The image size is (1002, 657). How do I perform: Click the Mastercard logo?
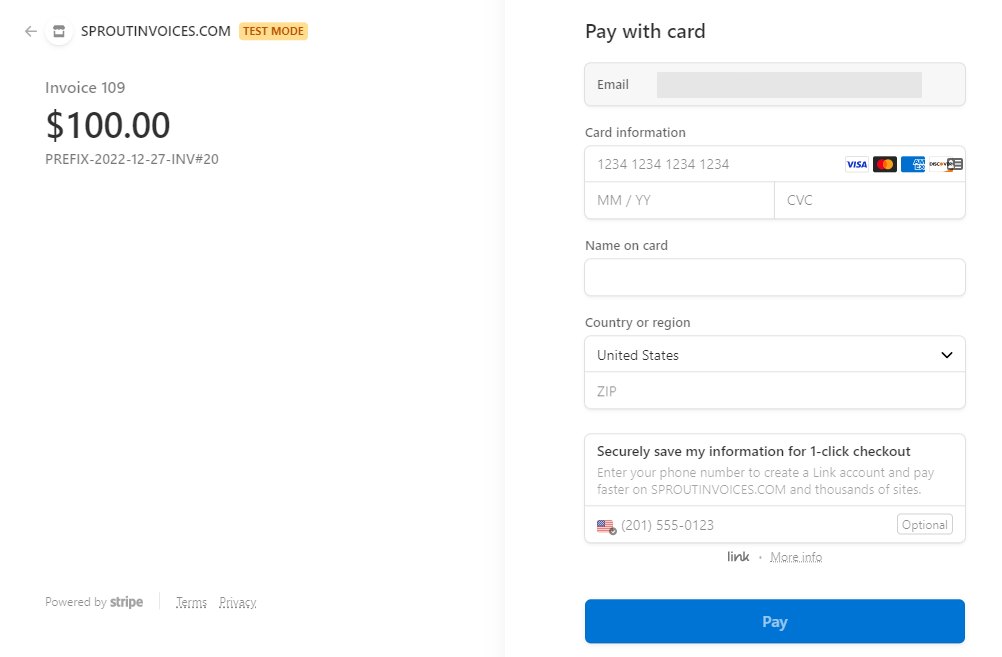coord(884,164)
